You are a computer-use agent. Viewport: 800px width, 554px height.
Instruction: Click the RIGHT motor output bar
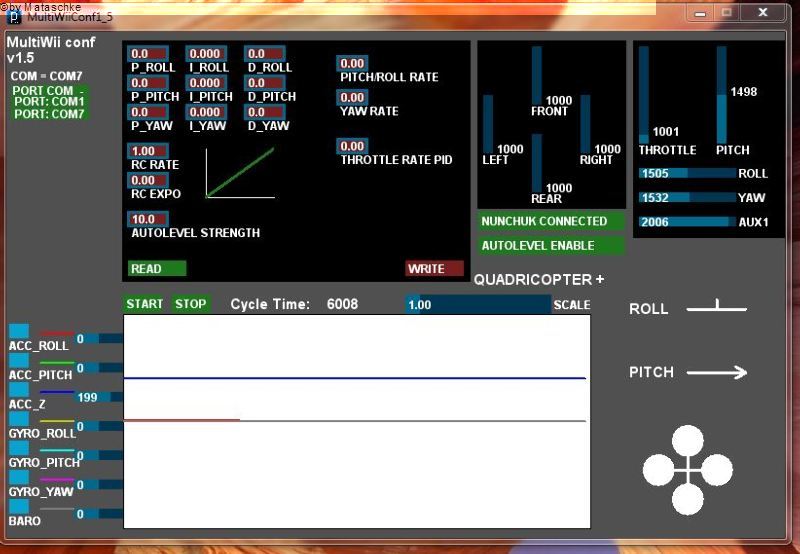[585, 124]
